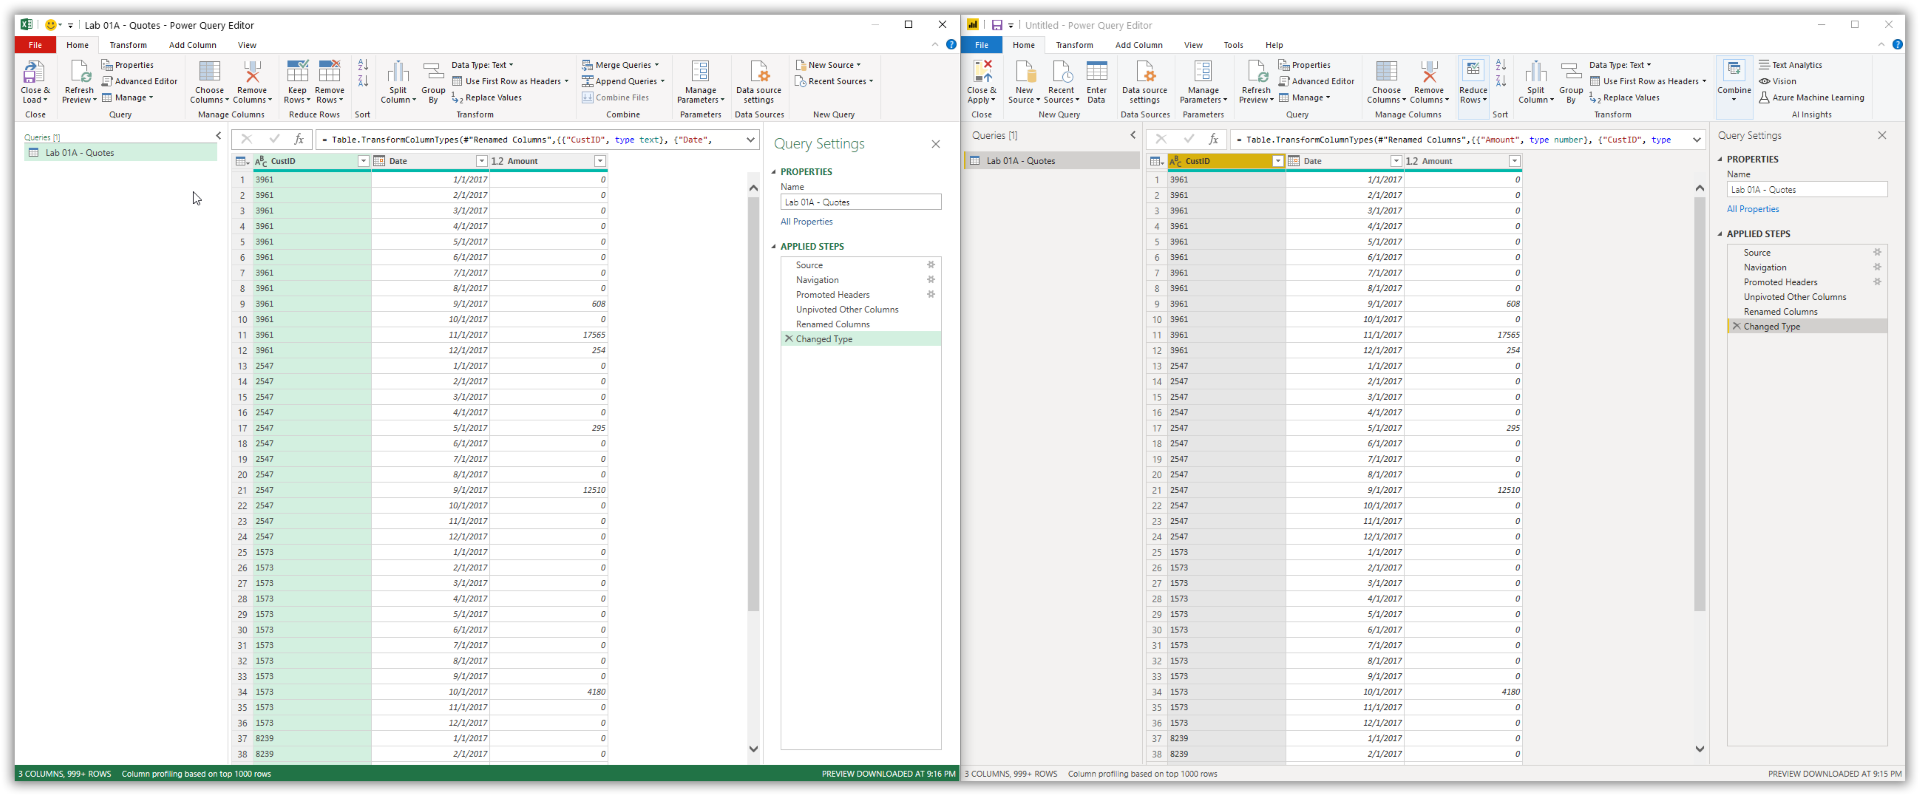The width and height of the screenshot is (1920, 796).
Task: Click Choose Columns in the Excel Power Query window
Action: point(210,81)
